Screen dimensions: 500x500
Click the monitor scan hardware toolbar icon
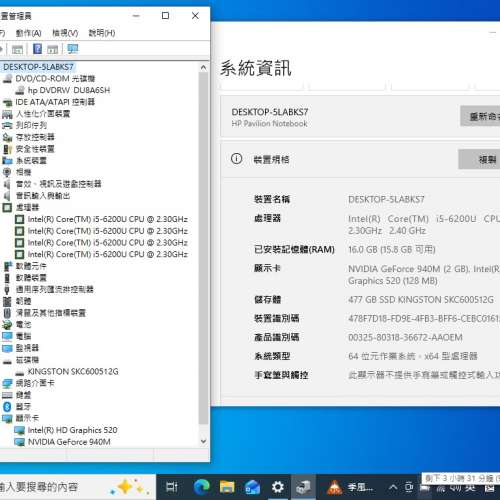point(72,49)
